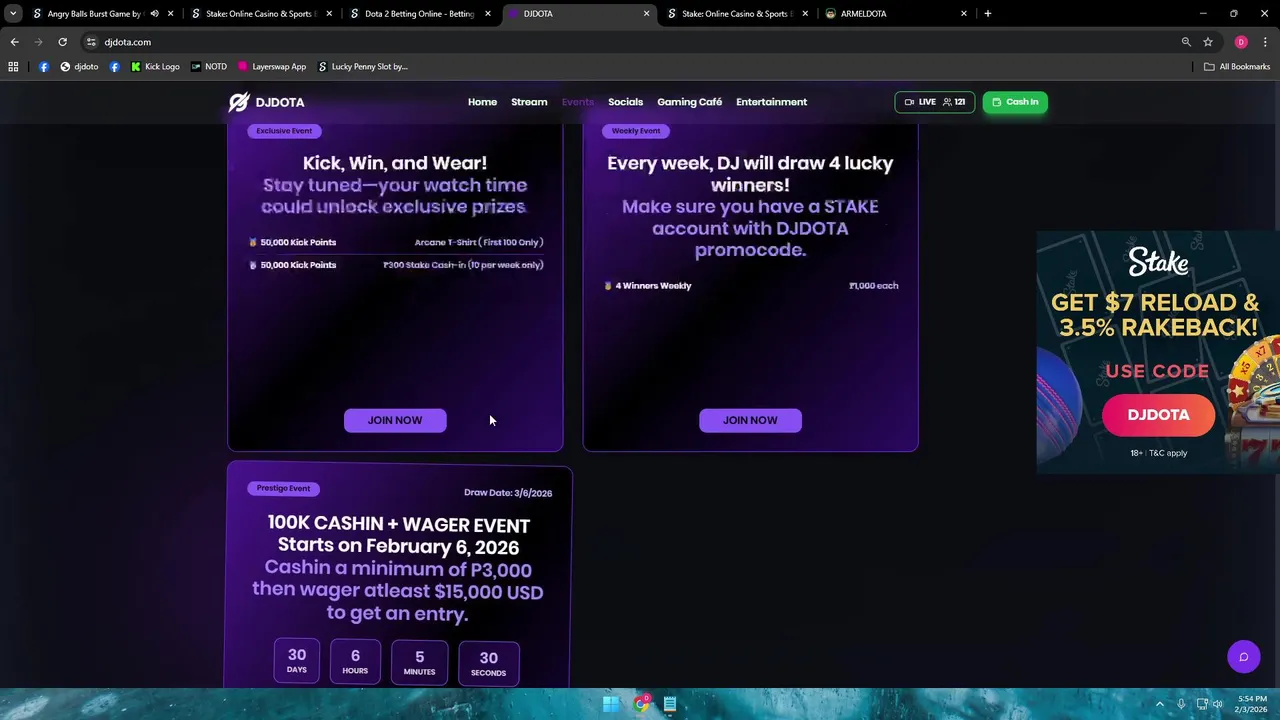Join the Kick, Win, and Wear event
This screenshot has width=1280, height=720.
[x=395, y=420]
